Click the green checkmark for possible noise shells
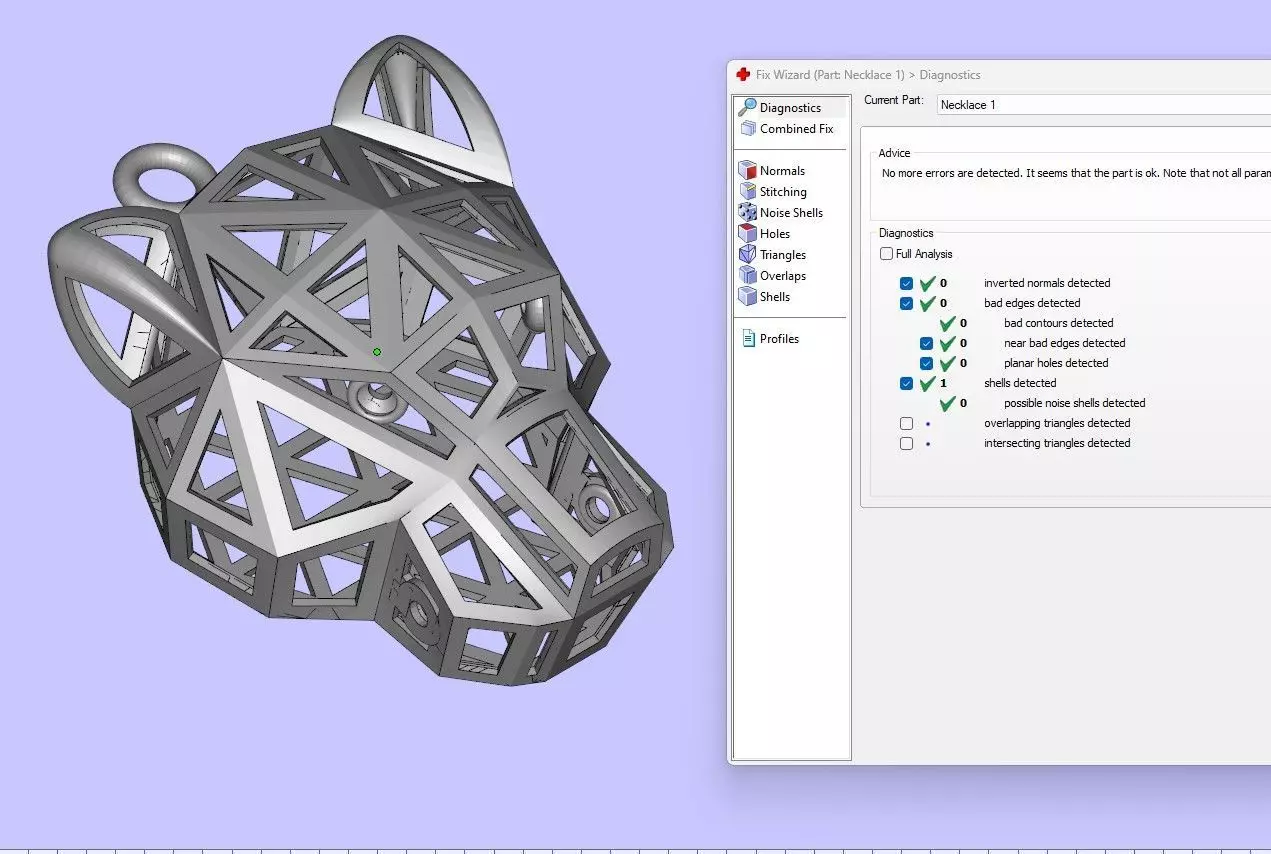1271x854 pixels. coord(947,403)
